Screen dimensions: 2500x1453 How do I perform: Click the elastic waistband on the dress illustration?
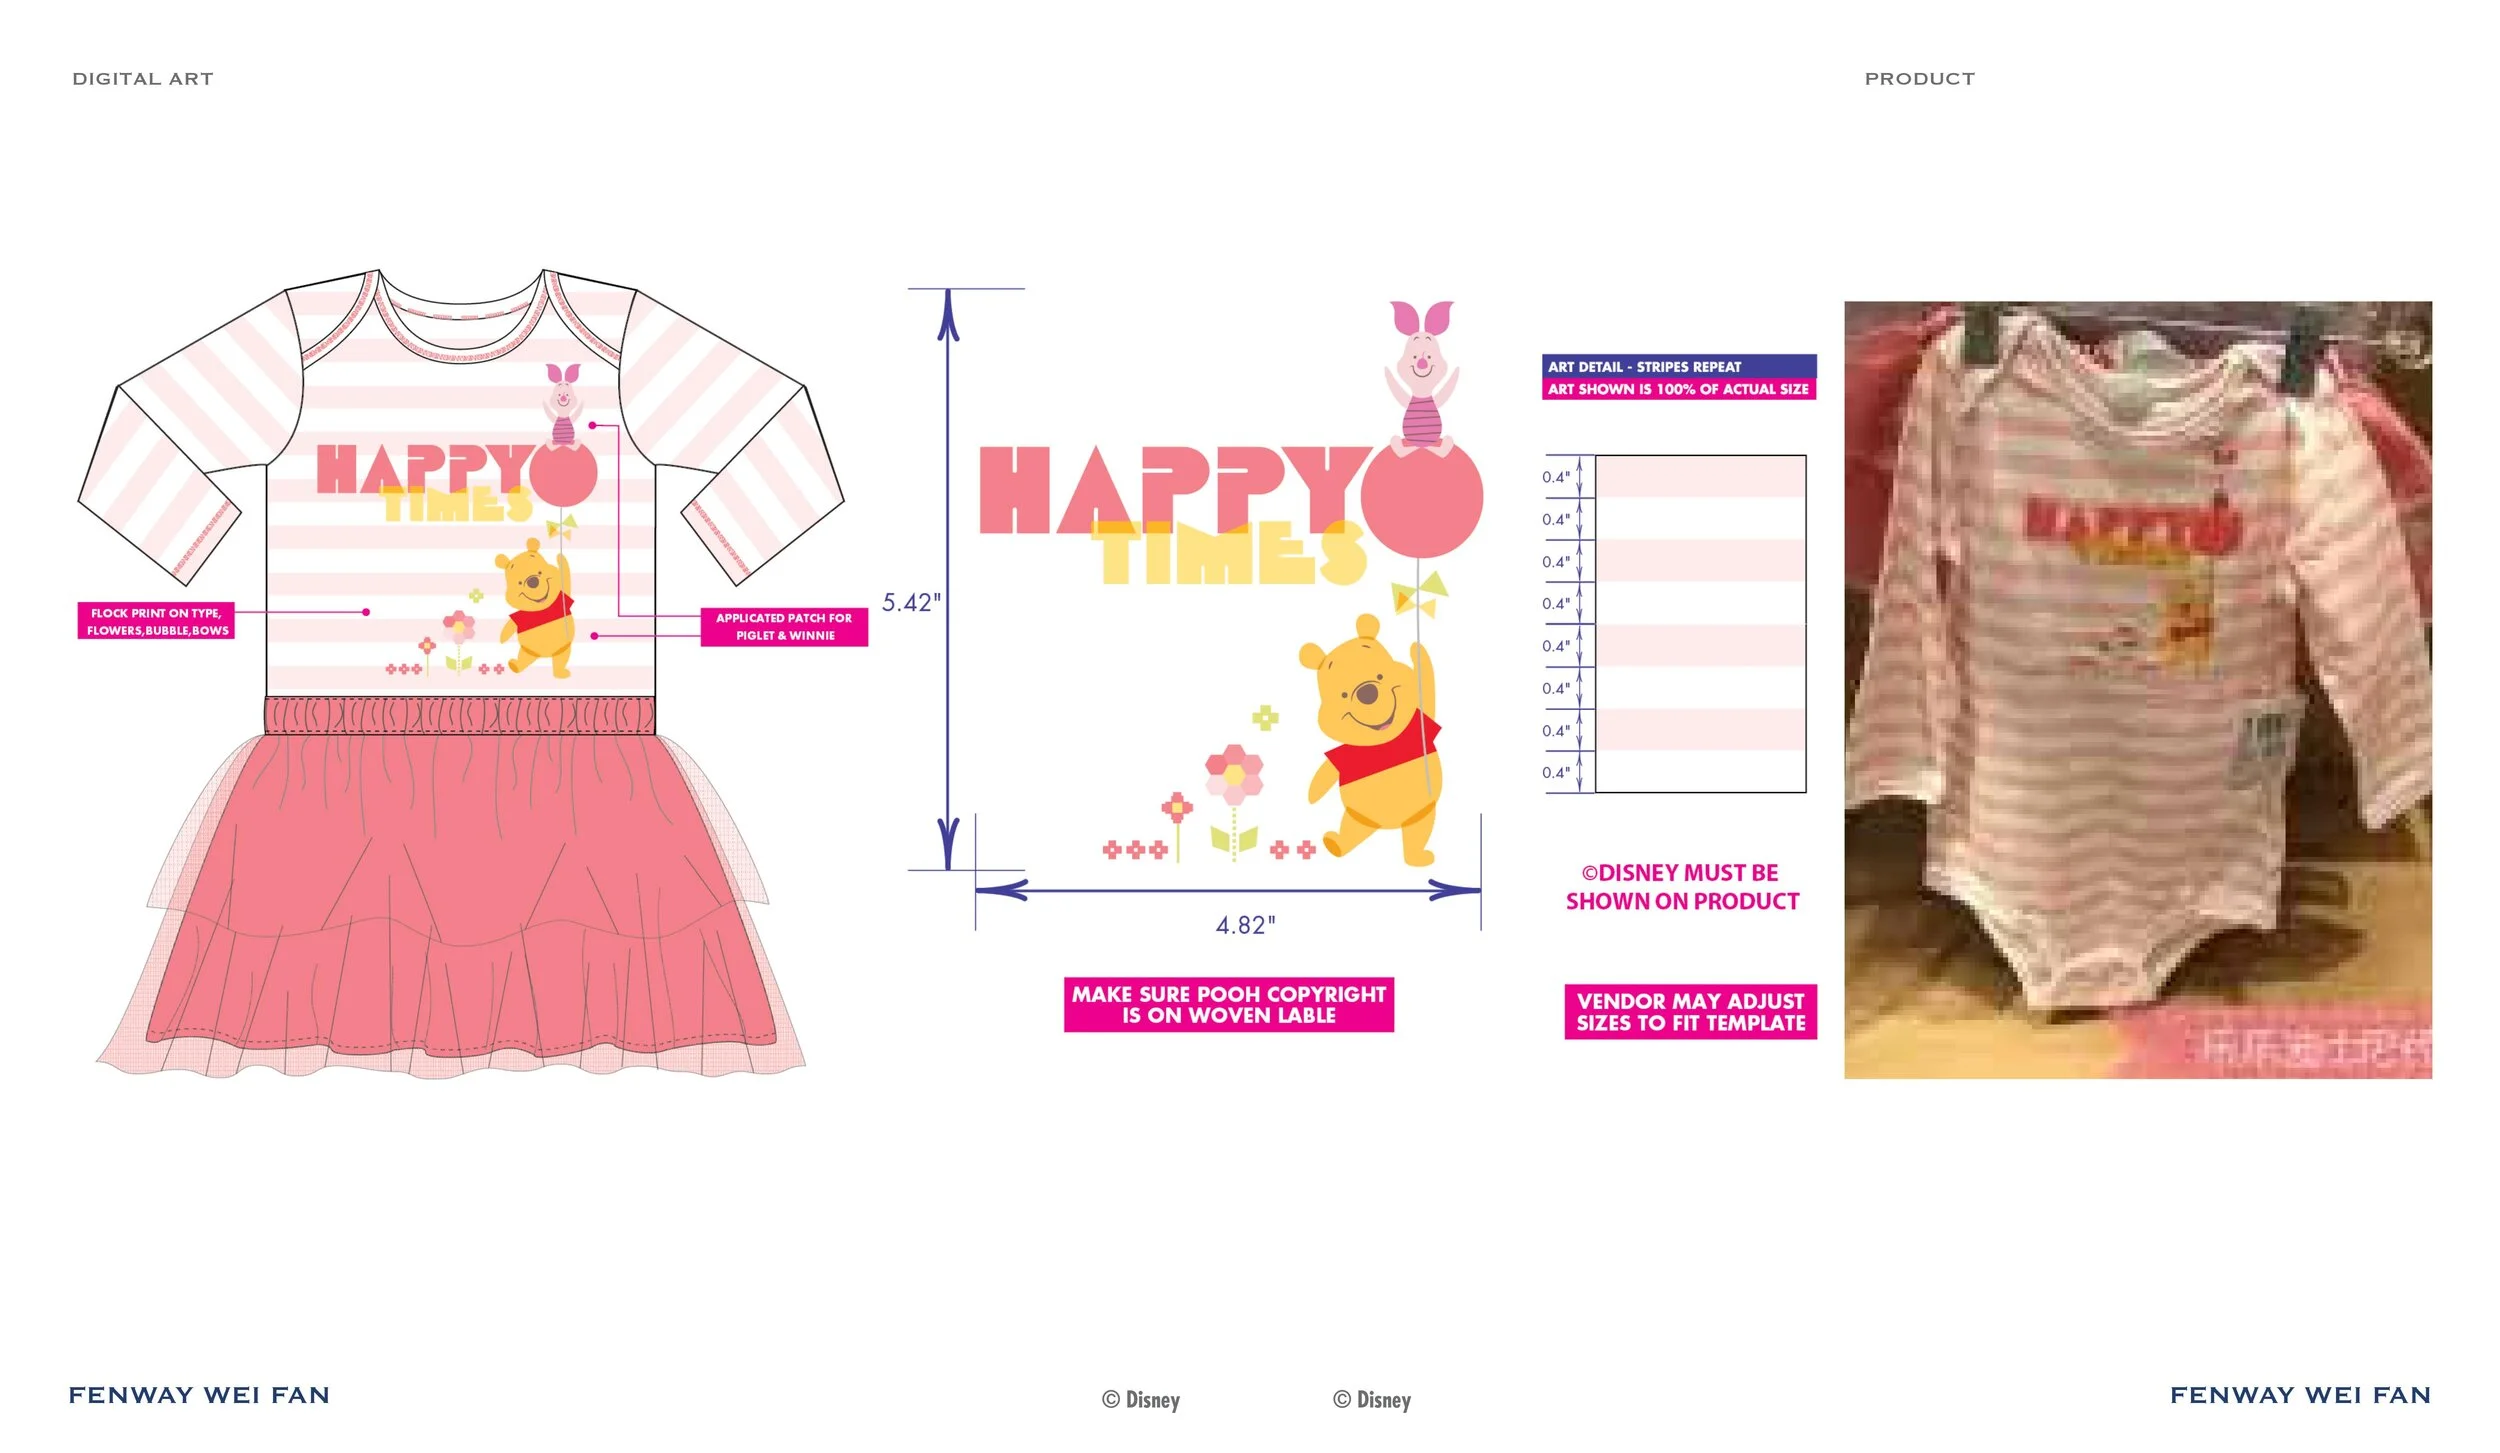pos(460,716)
